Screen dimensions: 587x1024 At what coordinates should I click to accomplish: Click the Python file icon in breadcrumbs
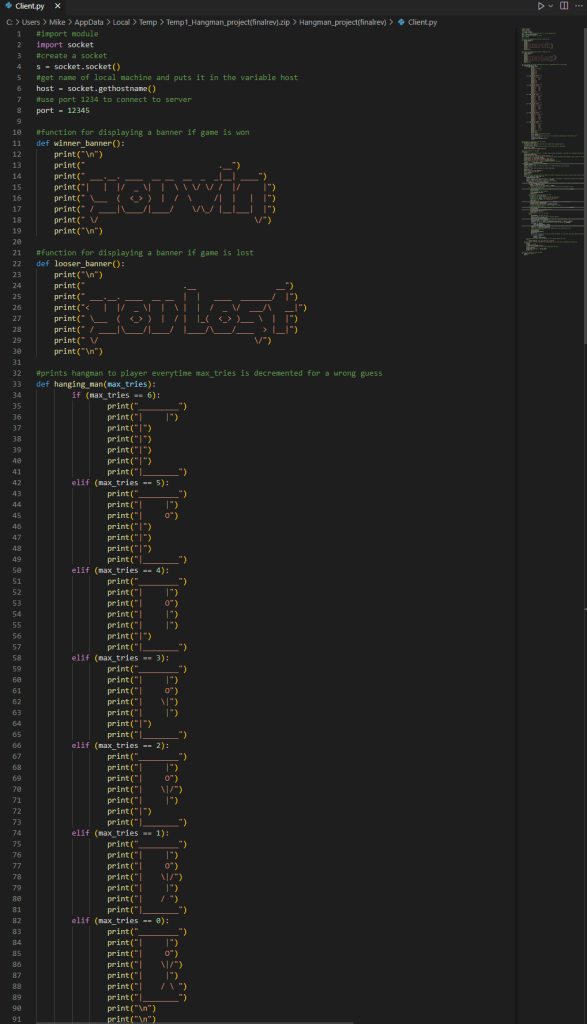tap(401, 22)
